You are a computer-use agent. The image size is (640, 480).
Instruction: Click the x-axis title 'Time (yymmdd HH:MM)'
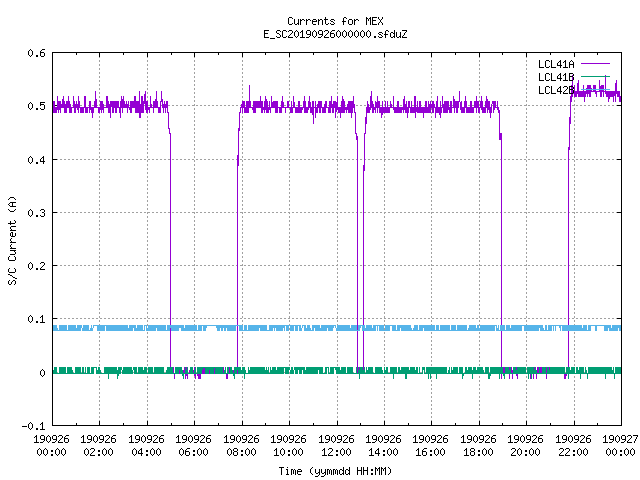[x=335, y=471]
